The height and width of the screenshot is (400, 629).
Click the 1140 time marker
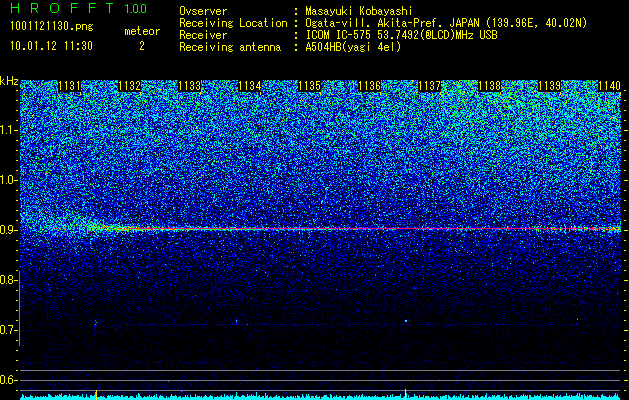click(x=609, y=86)
